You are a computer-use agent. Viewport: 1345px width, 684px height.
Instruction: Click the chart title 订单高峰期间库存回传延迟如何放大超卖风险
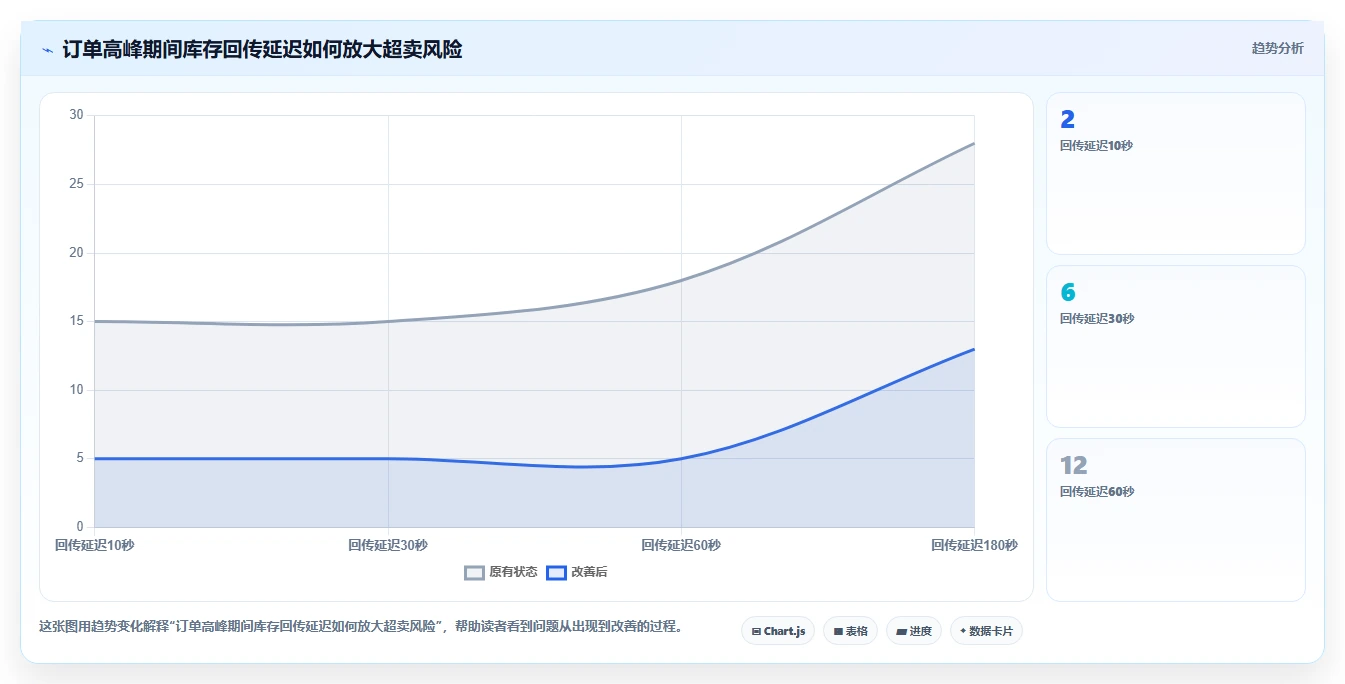[262, 49]
